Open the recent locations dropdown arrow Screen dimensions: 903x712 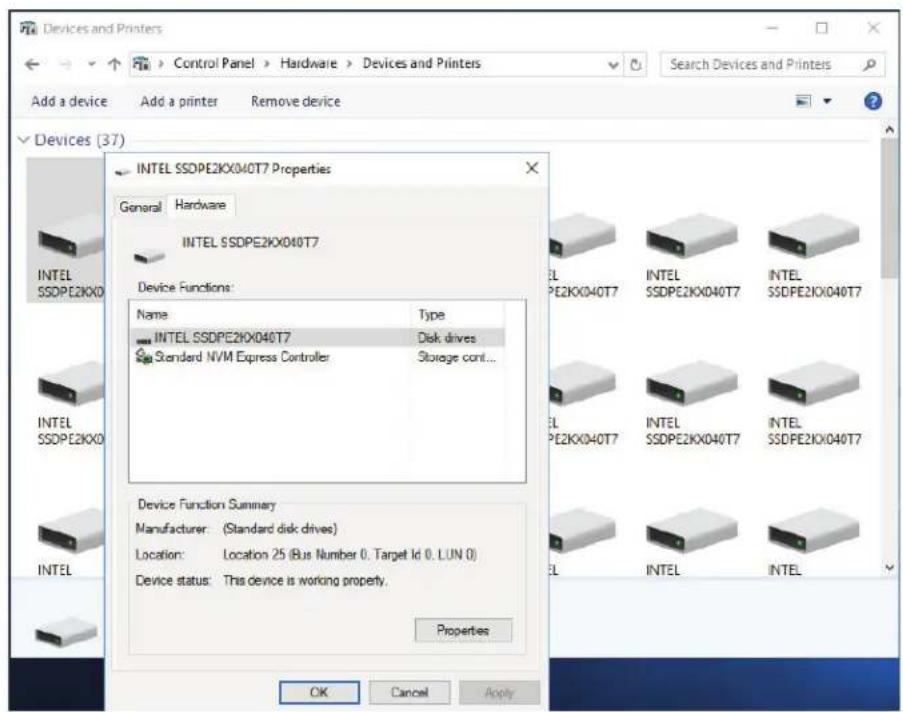92,65
